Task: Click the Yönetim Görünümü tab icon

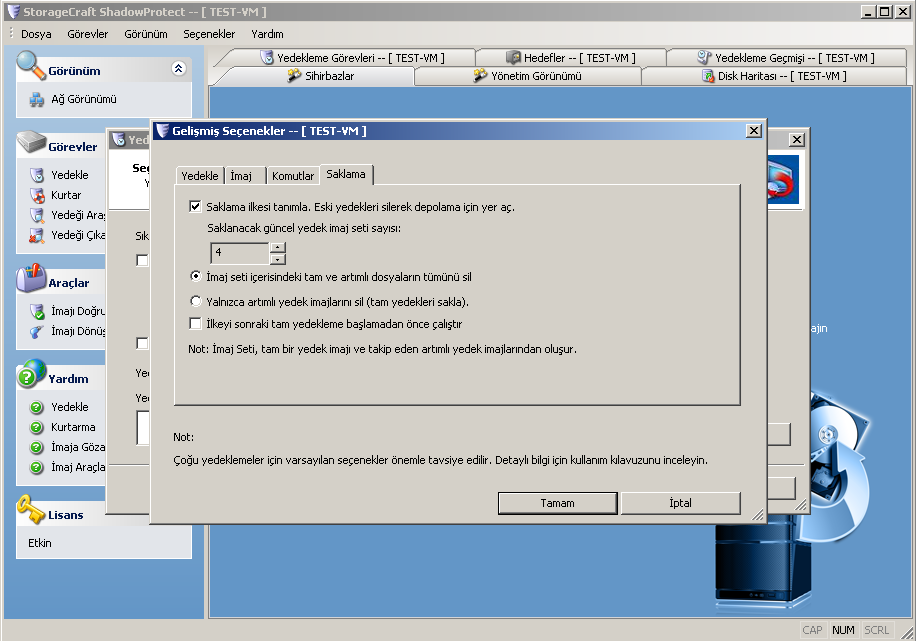Action: click(480, 75)
